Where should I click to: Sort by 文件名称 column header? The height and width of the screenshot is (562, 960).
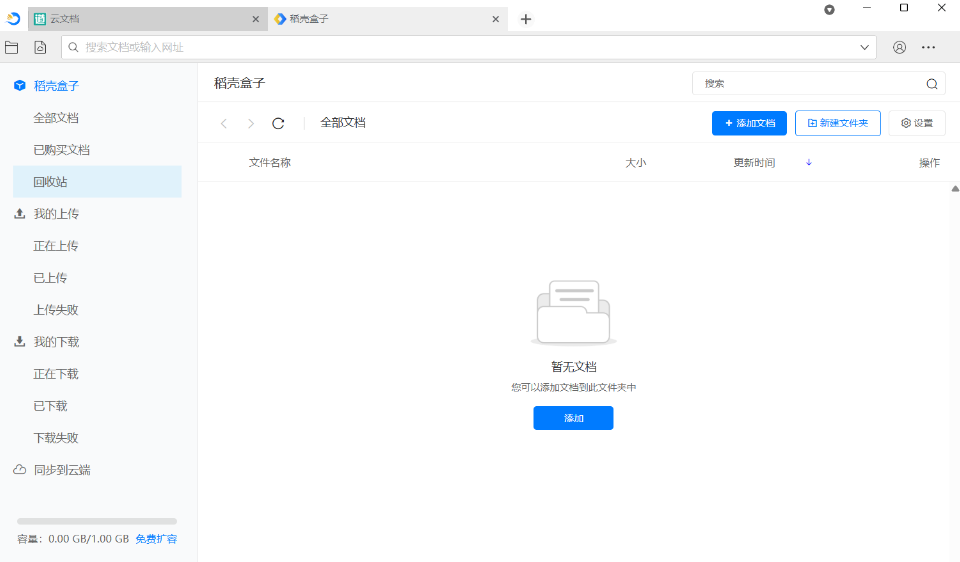269,162
